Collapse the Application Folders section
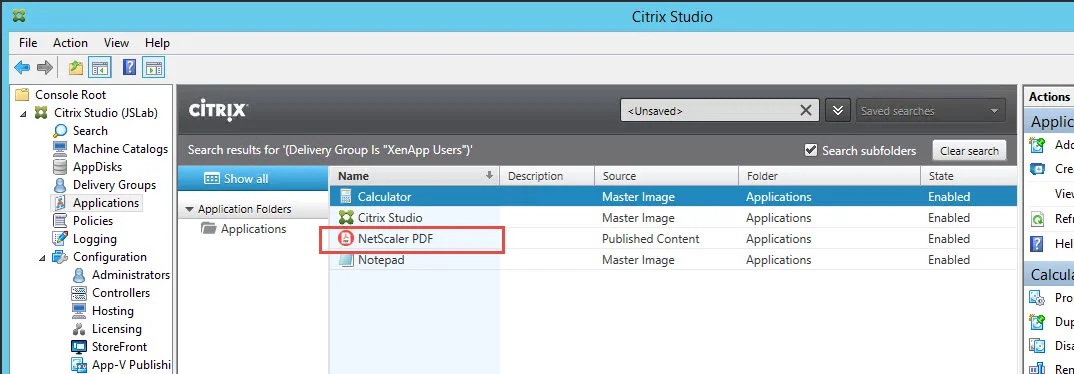 pyautogui.click(x=190, y=209)
